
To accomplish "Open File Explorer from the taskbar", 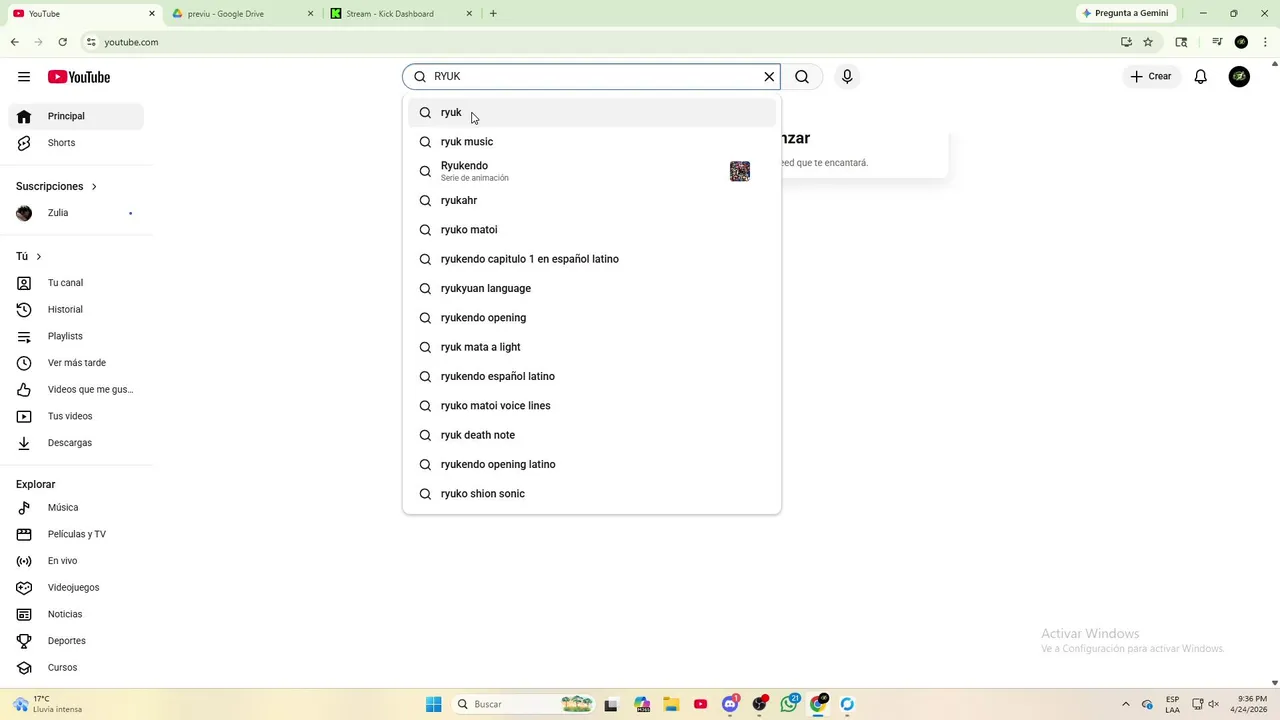I will (671, 704).
